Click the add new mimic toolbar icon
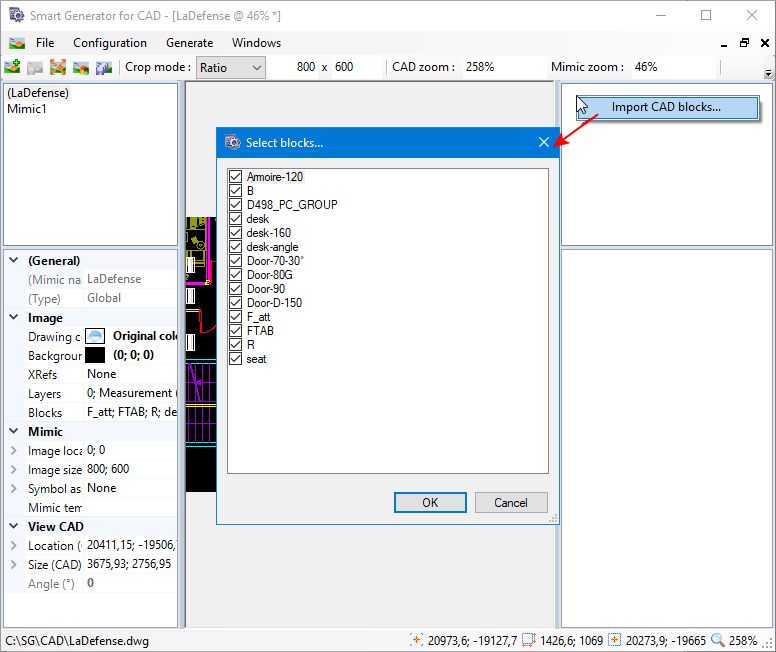The width and height of the screenshot is (776, 652). [x=12, y=68]
